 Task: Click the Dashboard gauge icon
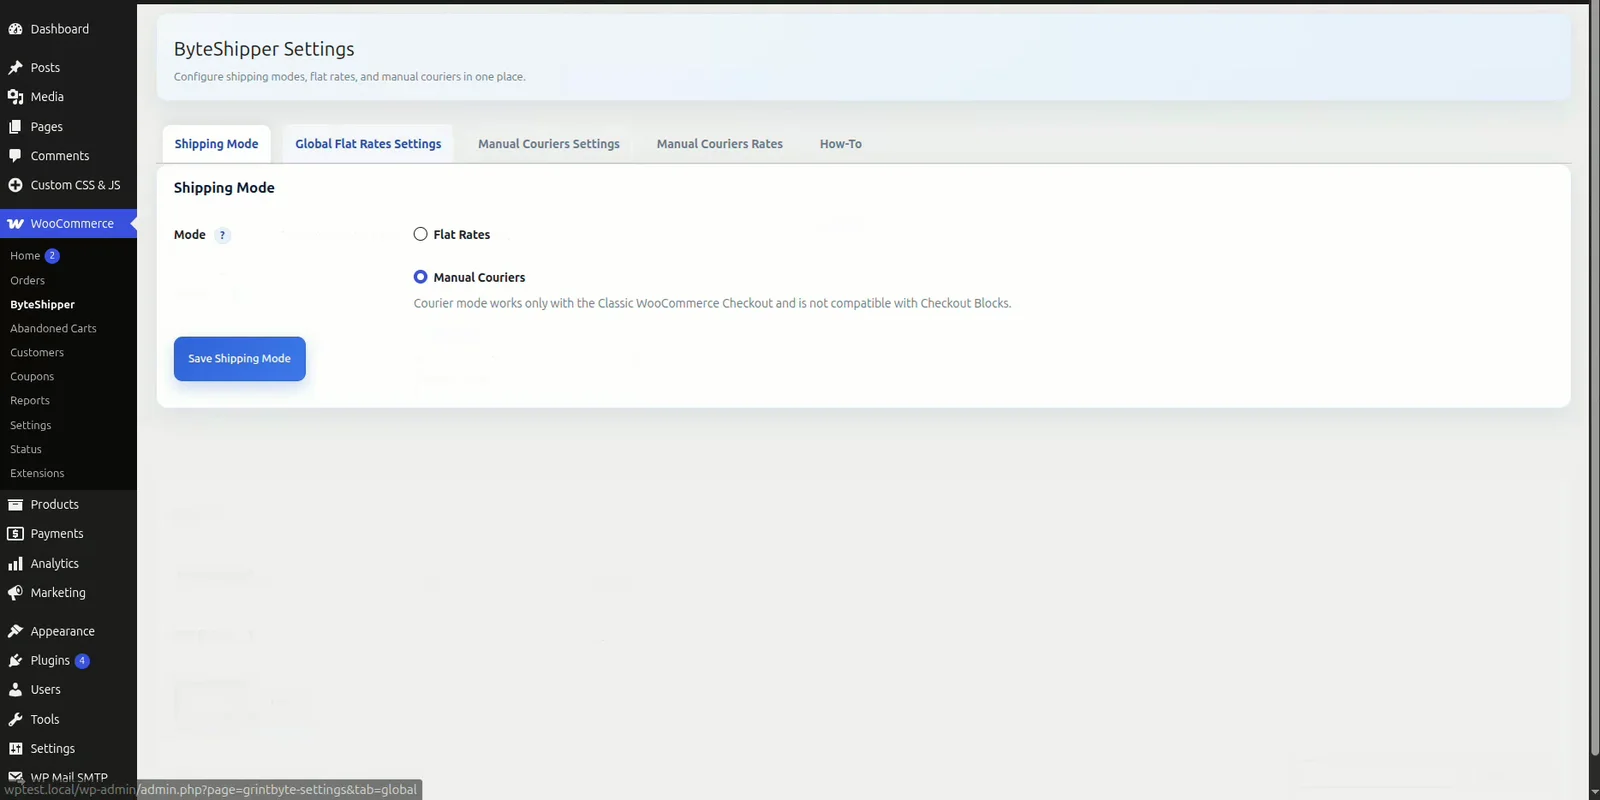(15, 29)
